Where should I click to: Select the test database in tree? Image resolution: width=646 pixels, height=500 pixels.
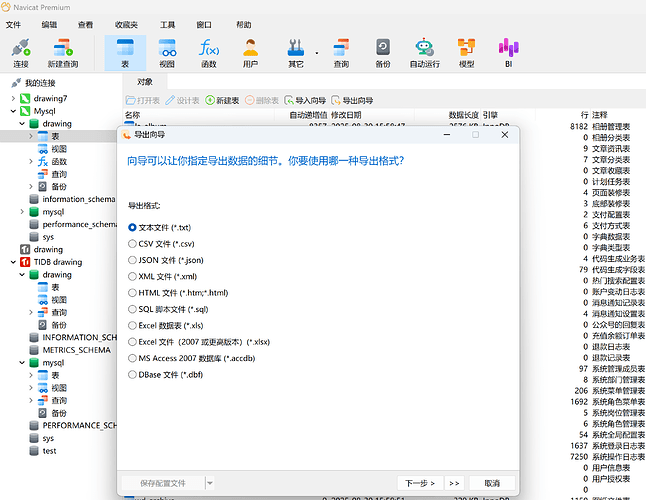(x=49, y=451)
